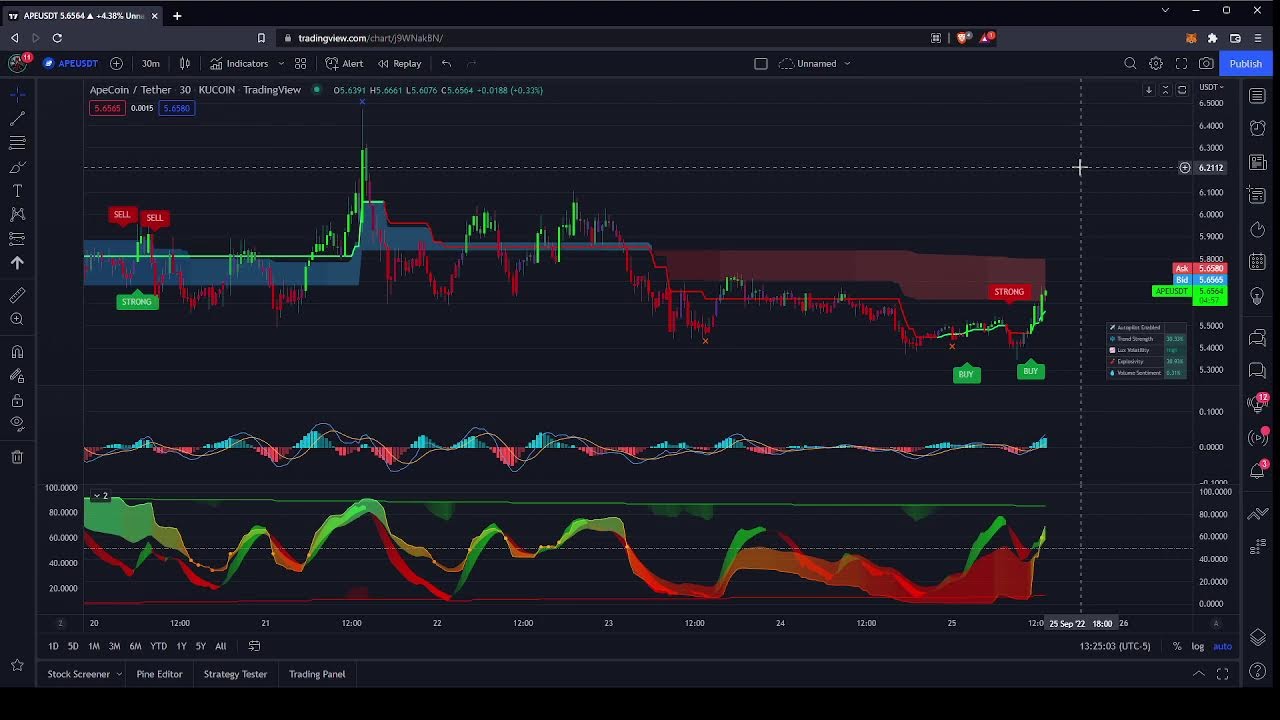Expand the Stock Screener dropdown arrow
Screen dimensions: 1280x720
pos(119,674)
